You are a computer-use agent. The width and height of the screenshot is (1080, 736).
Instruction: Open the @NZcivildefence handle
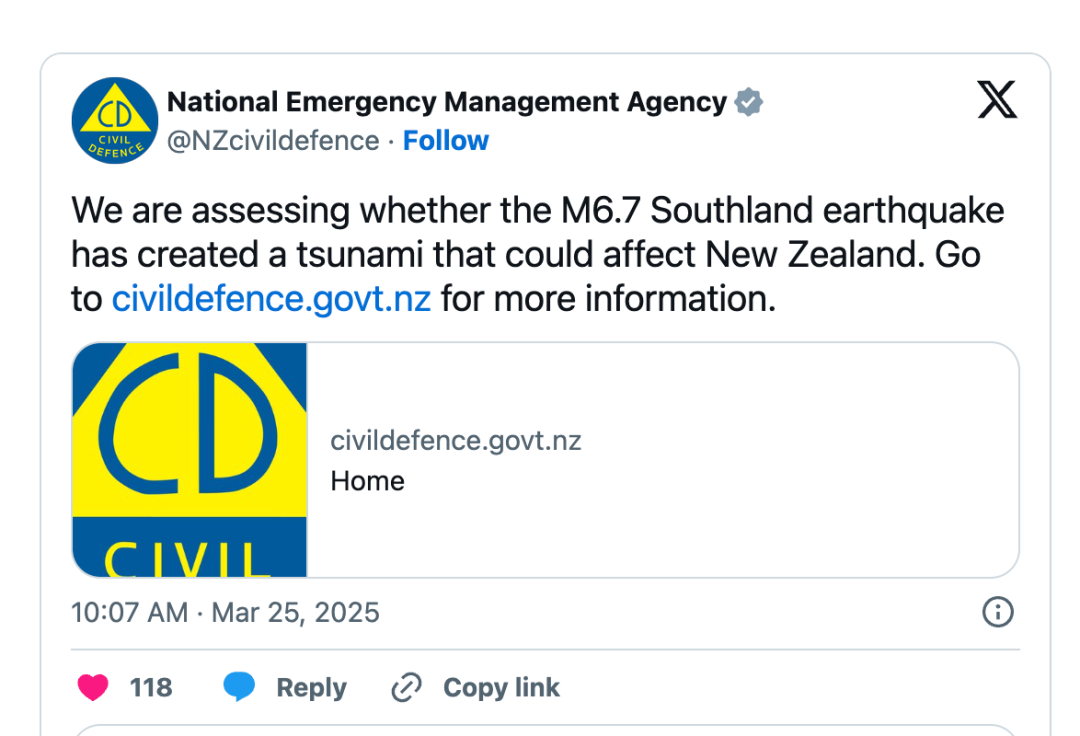273,140
